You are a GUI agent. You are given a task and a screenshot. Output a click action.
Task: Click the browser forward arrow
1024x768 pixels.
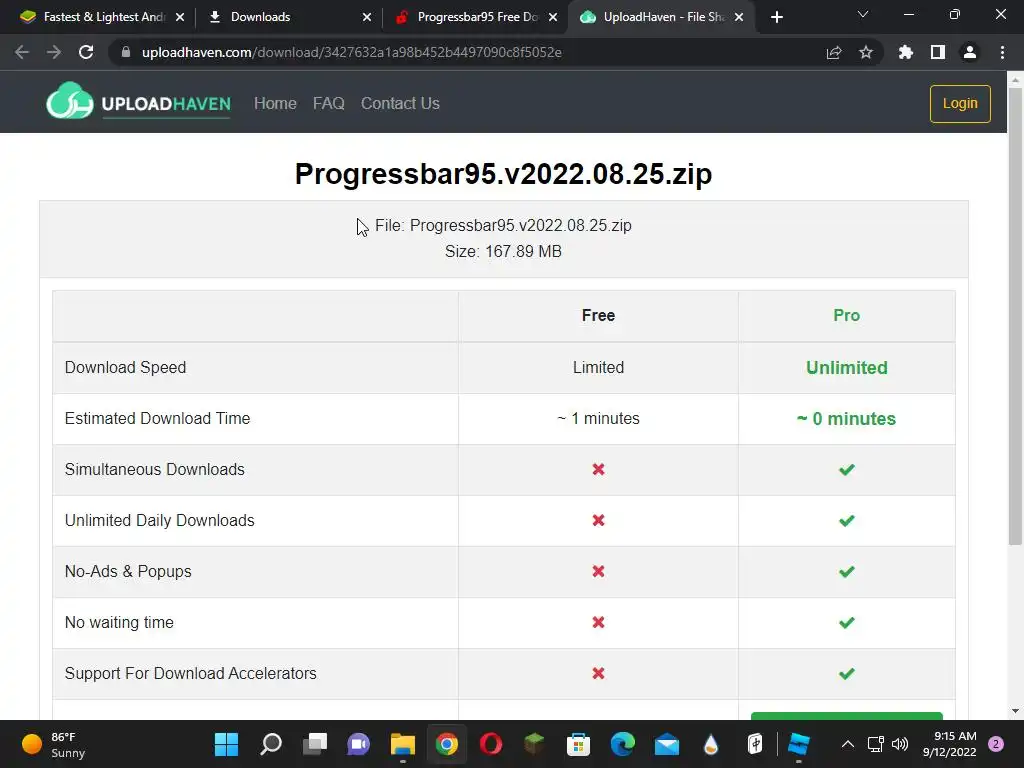pyautogui.click(x=54, y=52)
